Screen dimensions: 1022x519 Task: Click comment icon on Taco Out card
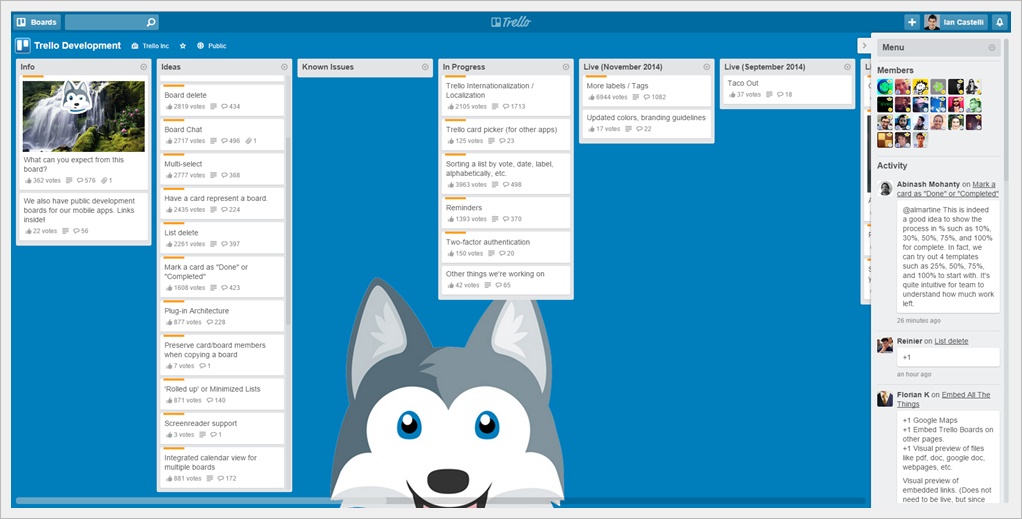pos(780,95)
